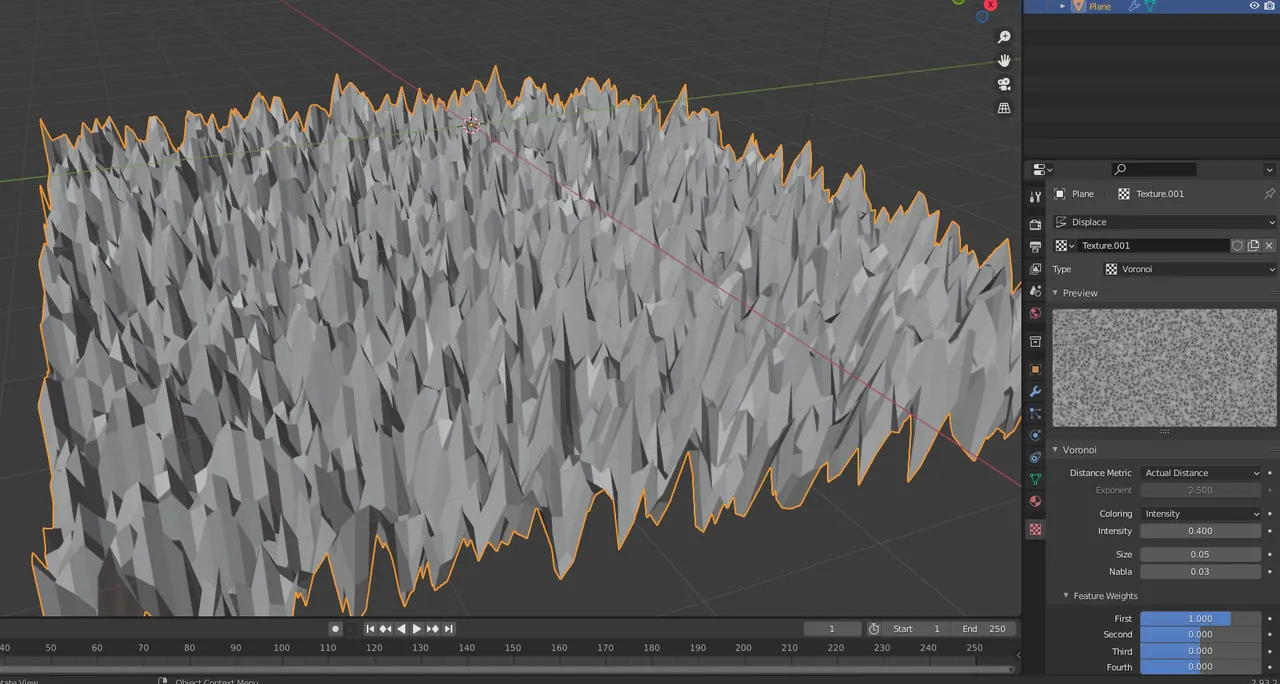The width and height of the screenshot is (1280, 684).
Task: Hide Plane in viewport via eye icon
Action: (x=1254, y=6)
